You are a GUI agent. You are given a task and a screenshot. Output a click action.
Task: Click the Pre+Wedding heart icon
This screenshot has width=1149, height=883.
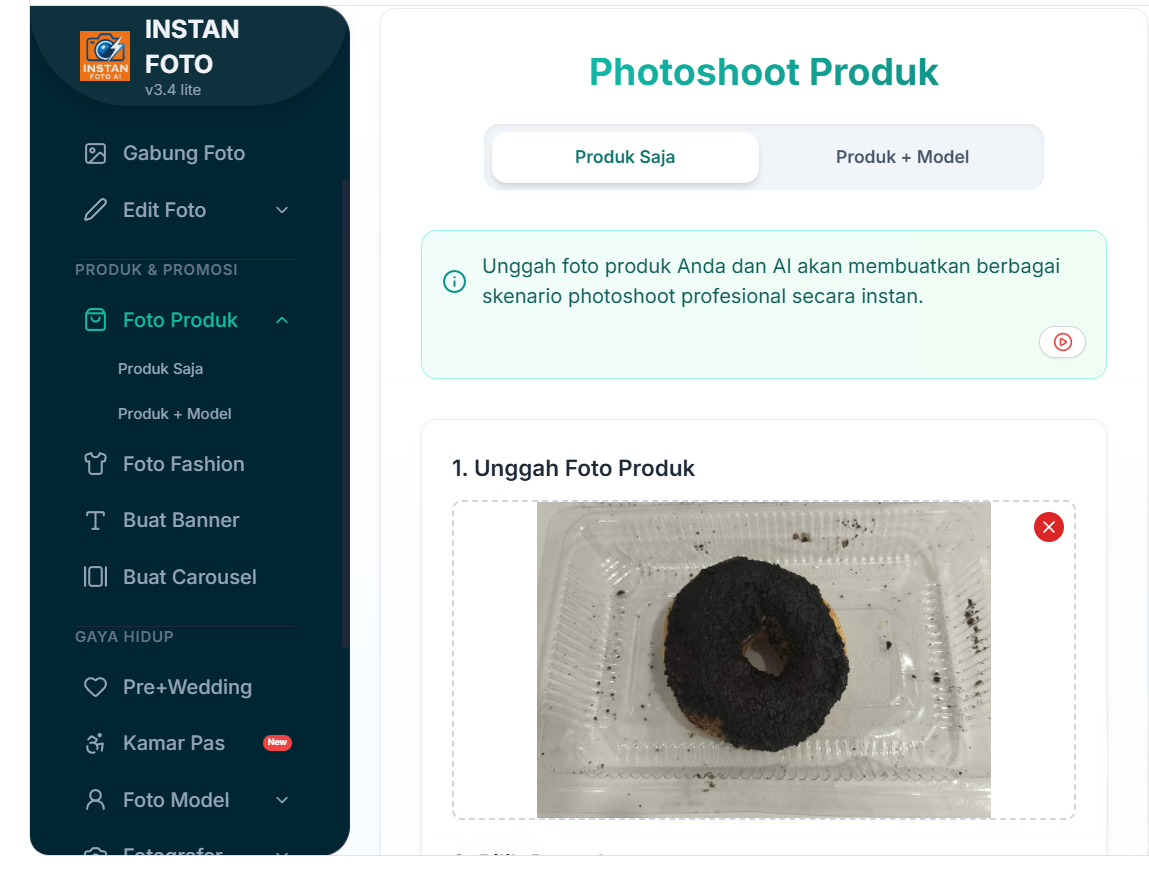click(95, 687)
